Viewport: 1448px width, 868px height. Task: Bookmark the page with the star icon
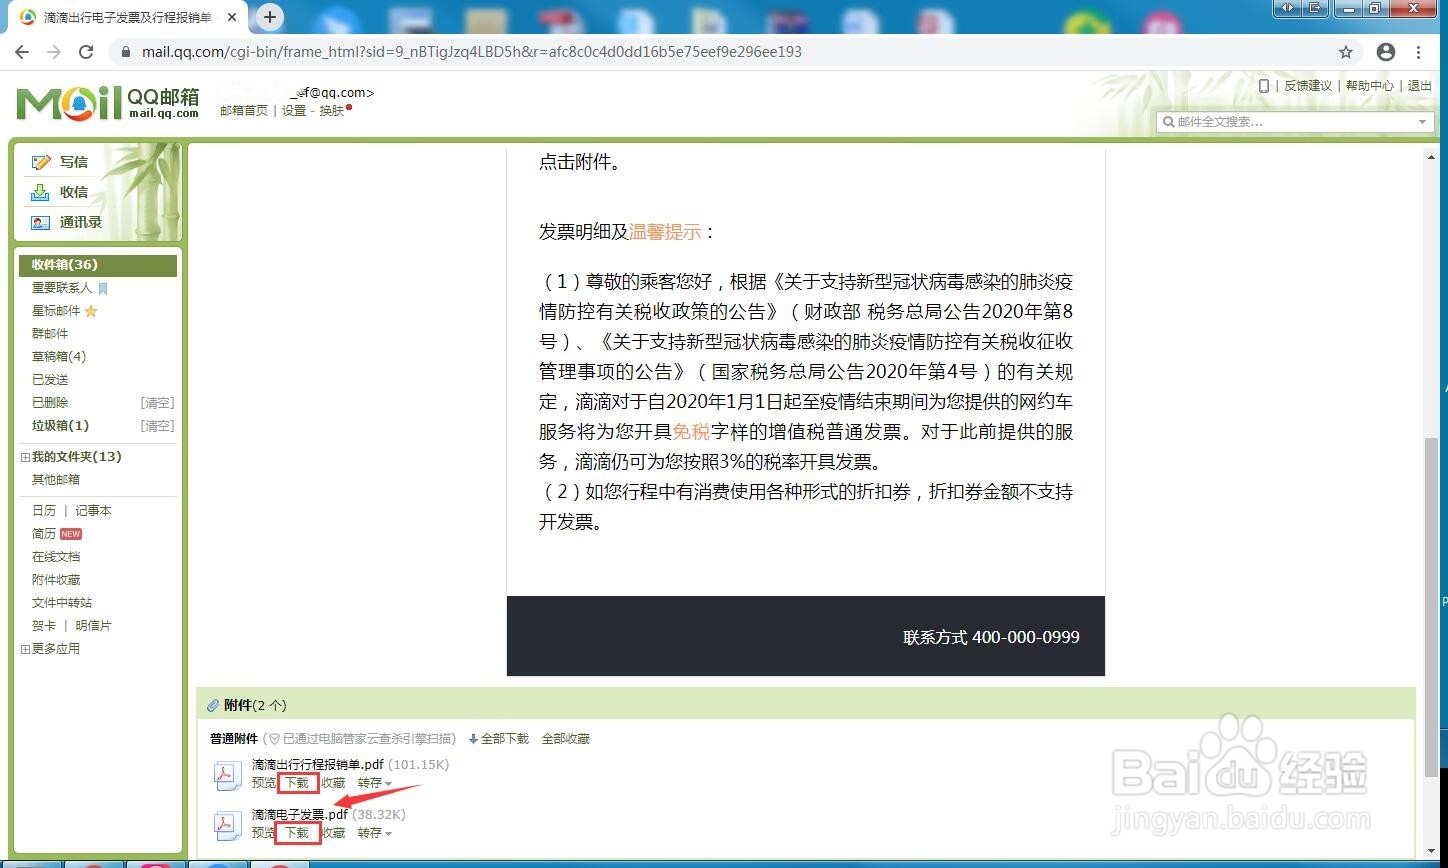1346,52
